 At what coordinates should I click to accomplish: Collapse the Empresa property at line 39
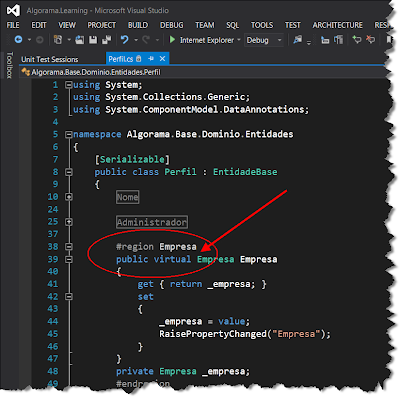pos(69,259)
